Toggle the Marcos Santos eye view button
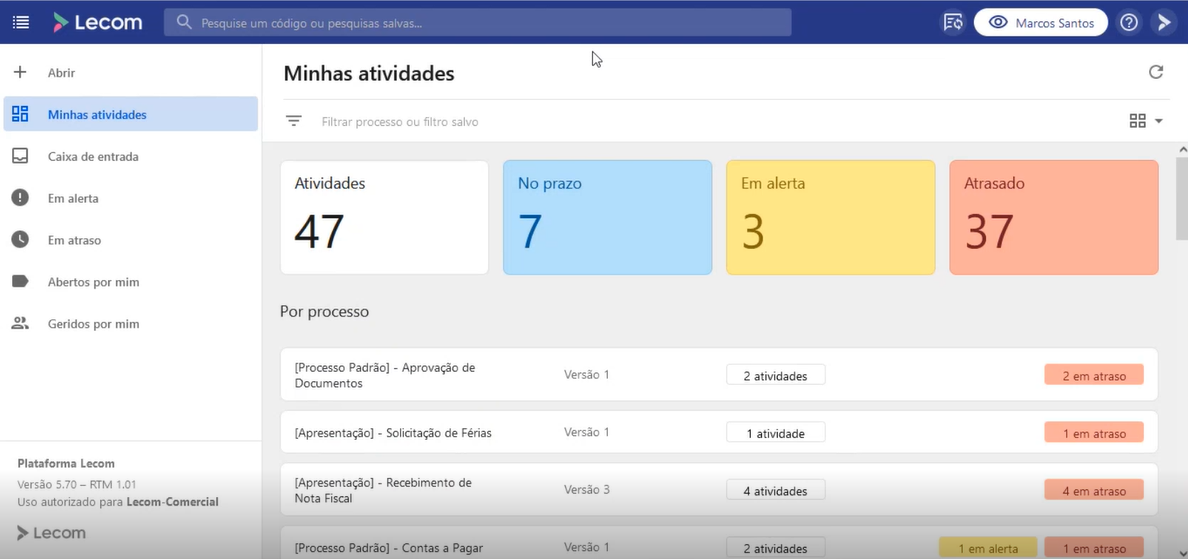Image resolution: width=1188 pixels, height=559 pixels. coord(1040,22)
